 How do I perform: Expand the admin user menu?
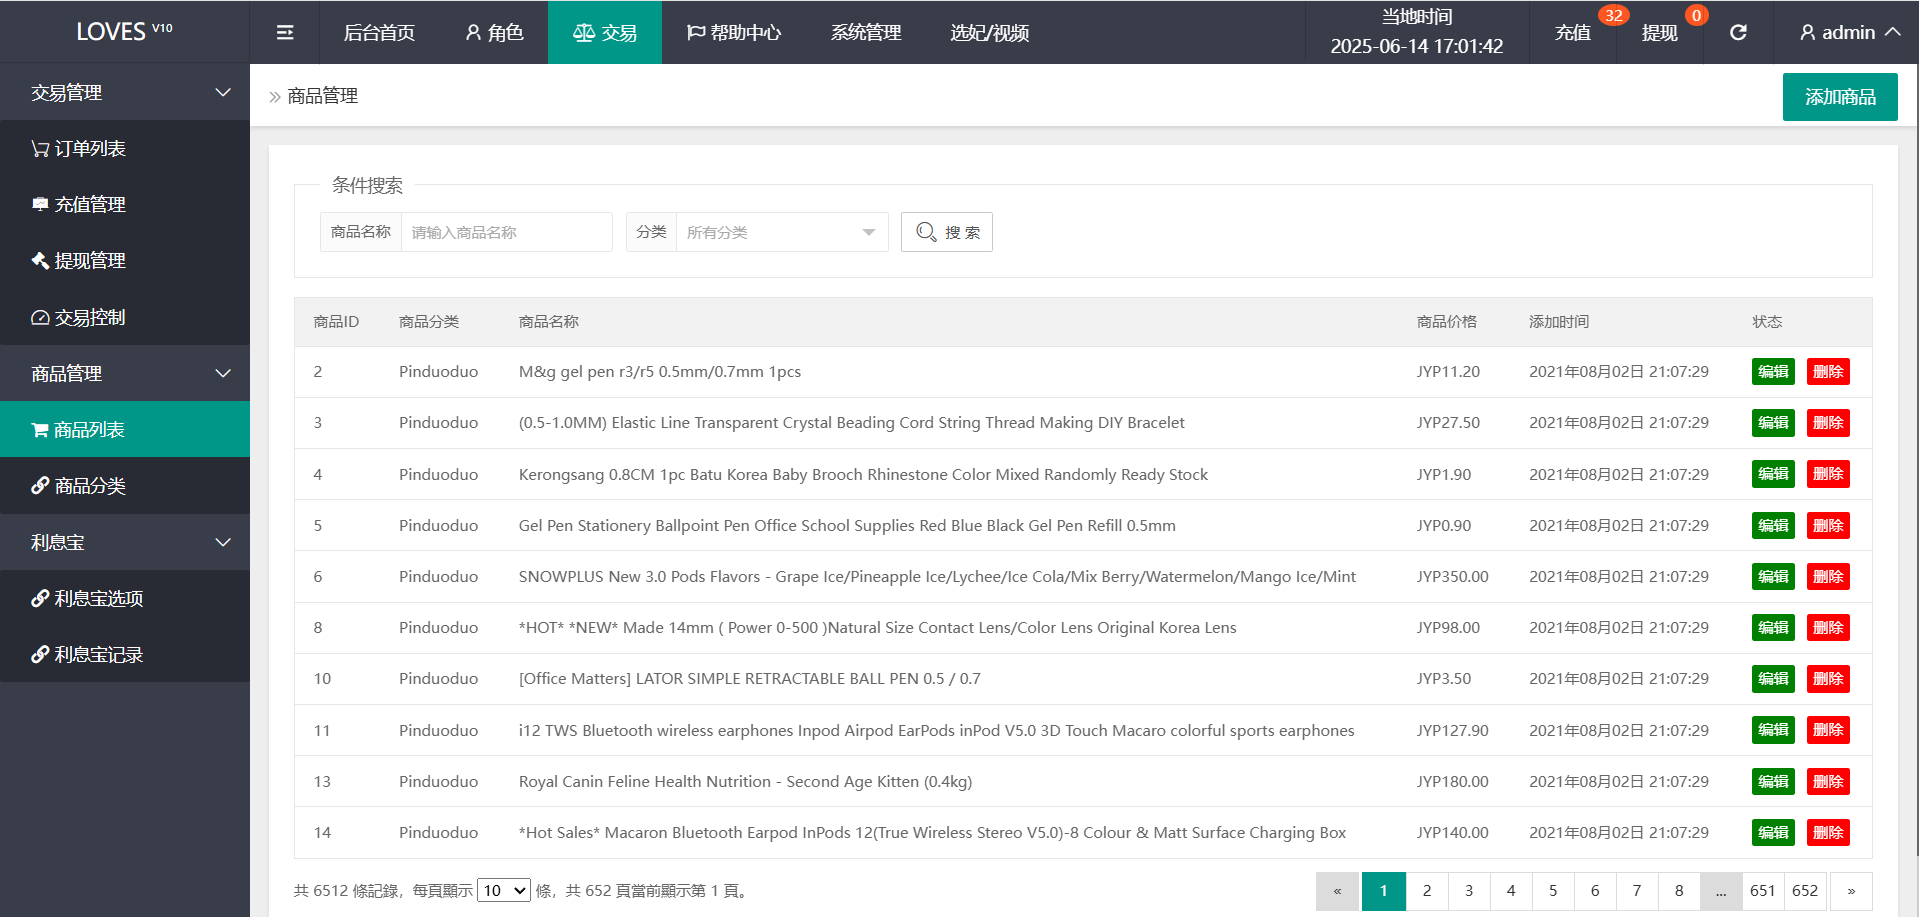pos(1849,33)
